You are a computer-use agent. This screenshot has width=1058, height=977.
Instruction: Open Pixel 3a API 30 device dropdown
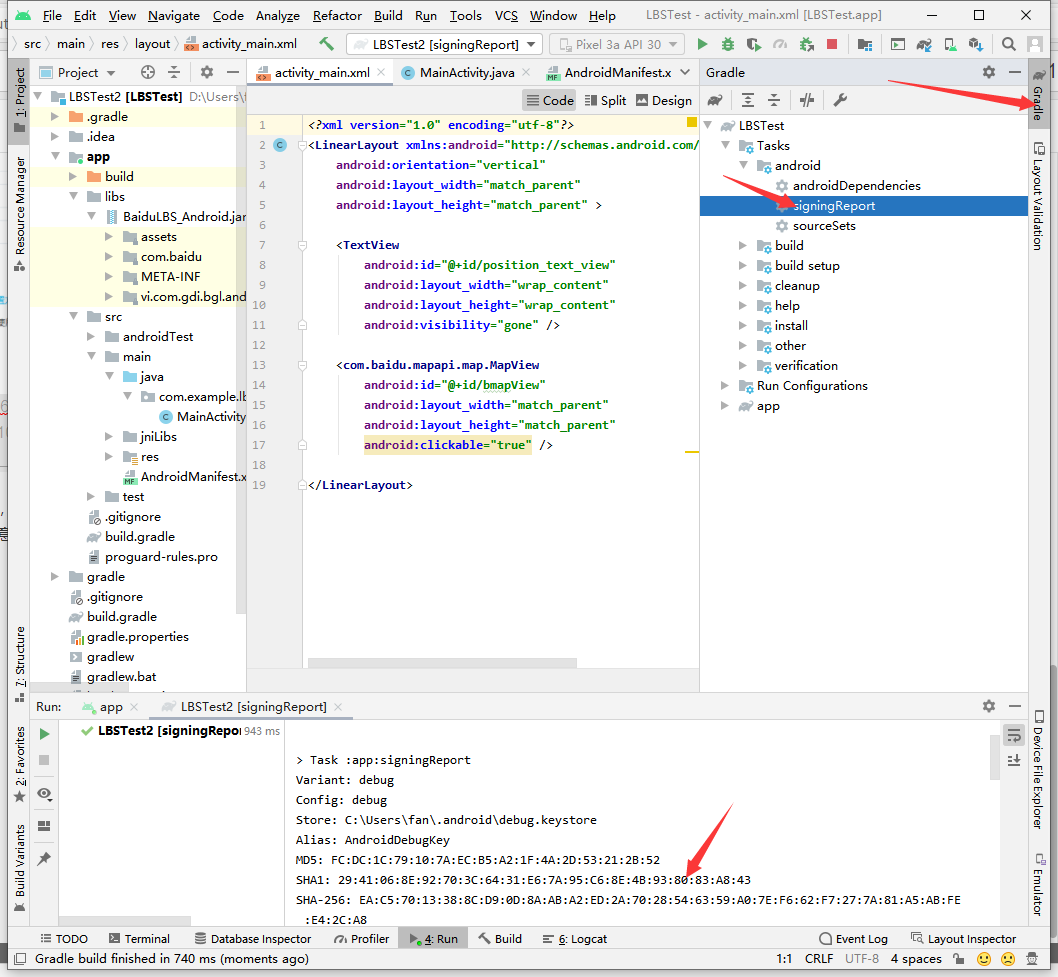tap(617, 45)
